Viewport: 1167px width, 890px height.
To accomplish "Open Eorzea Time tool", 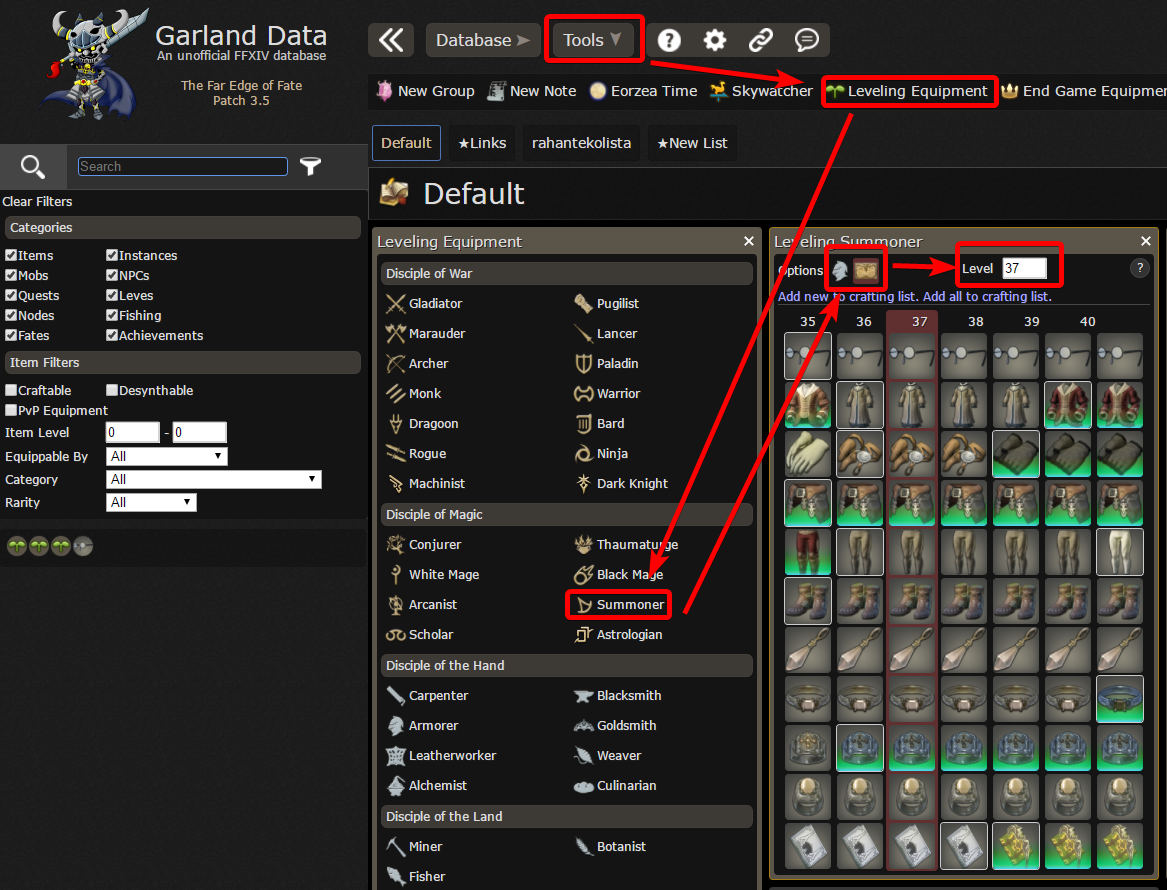I will tap(643, 91).
